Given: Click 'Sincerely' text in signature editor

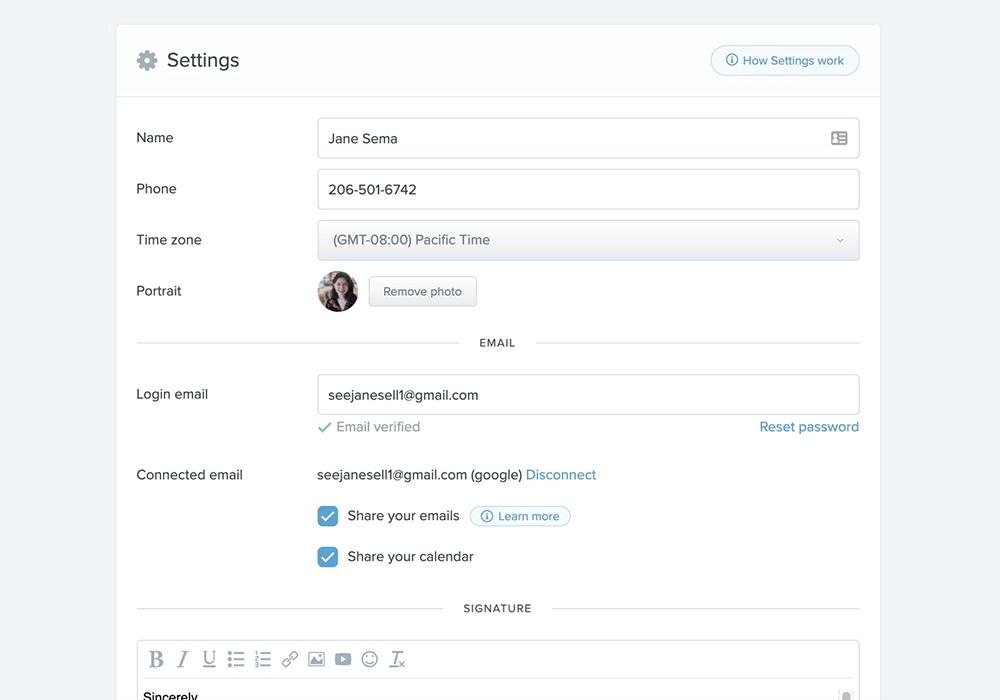Looking at the screenshot, I should click(170, 695).
